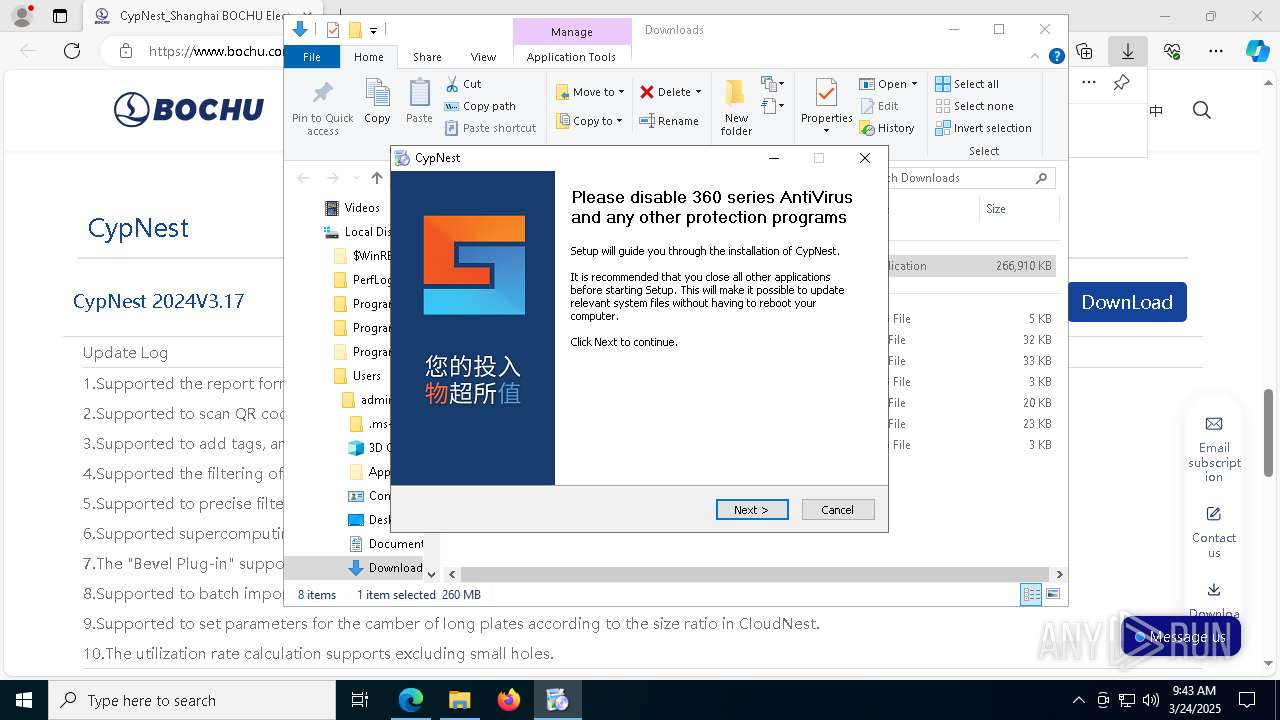Image resolution: width=1280 pixels, height=720 pixels.
Task: Click Copy path in ribbon
Action: click(x=480, y=106)
